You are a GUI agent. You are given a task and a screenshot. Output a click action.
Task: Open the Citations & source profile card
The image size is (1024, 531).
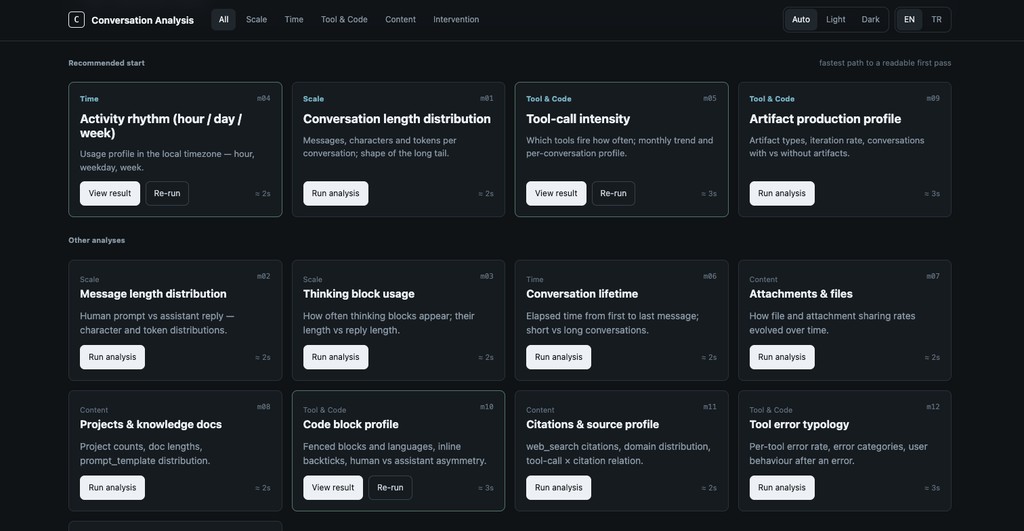click(x=592, y=424)
